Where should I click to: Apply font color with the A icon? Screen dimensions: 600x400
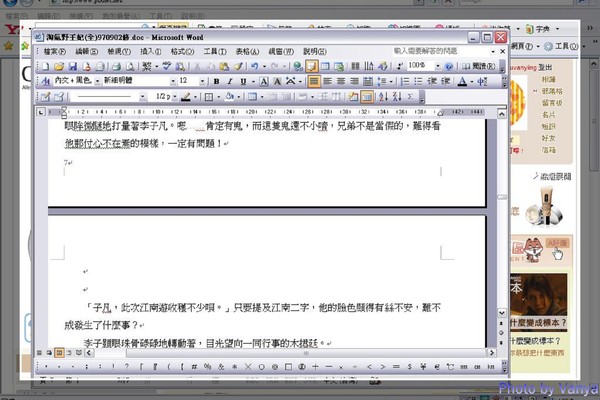click(462, 81)
